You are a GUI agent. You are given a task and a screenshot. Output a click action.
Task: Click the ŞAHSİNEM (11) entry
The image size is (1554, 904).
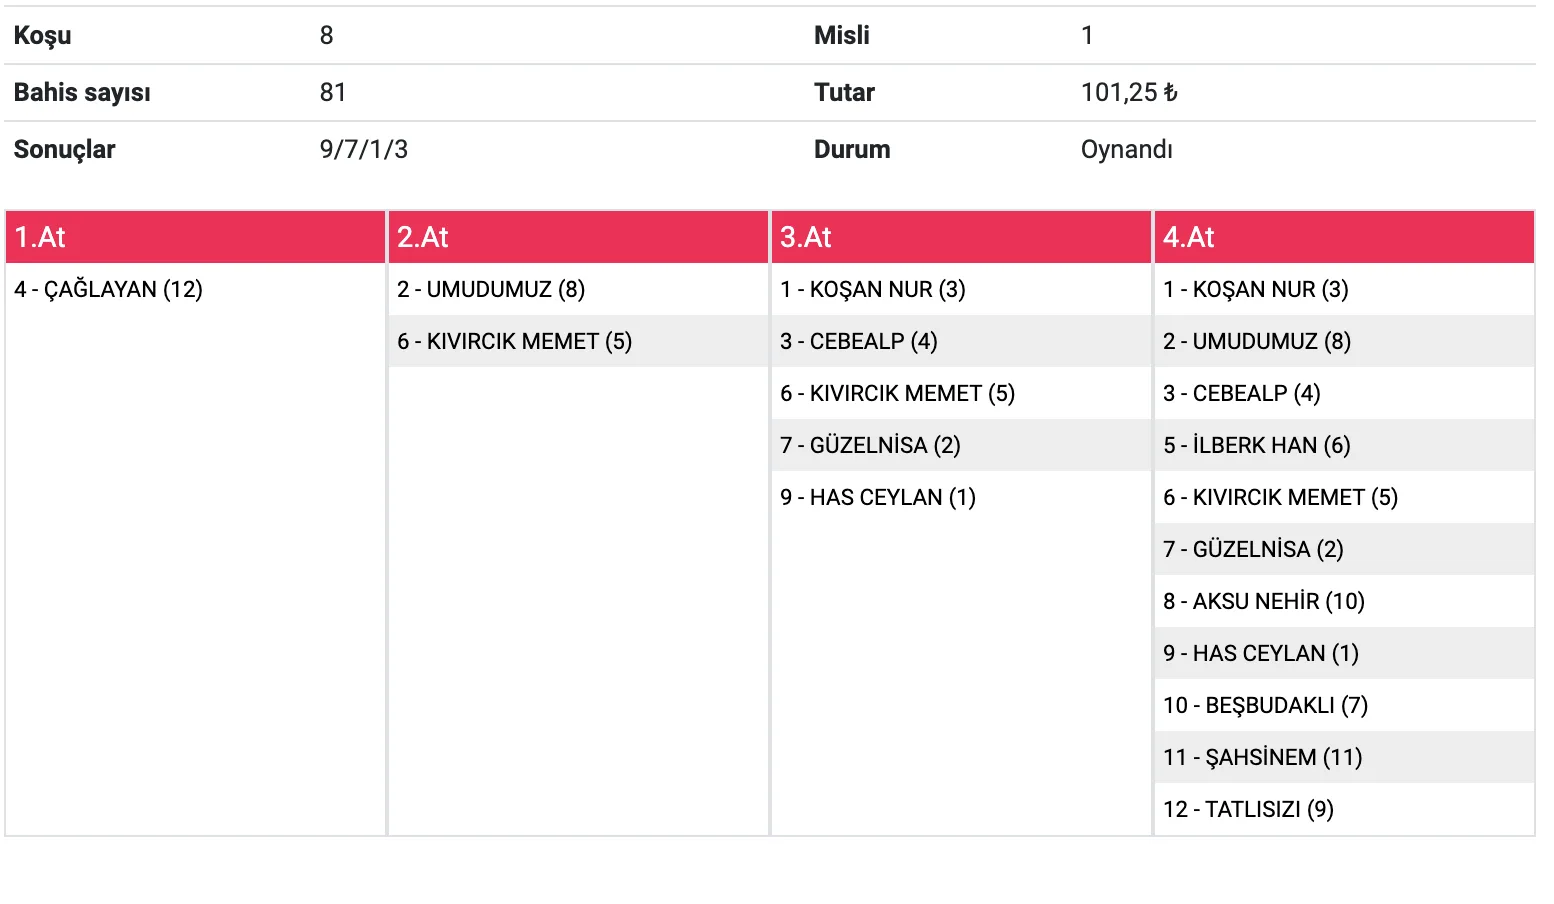1263,758
